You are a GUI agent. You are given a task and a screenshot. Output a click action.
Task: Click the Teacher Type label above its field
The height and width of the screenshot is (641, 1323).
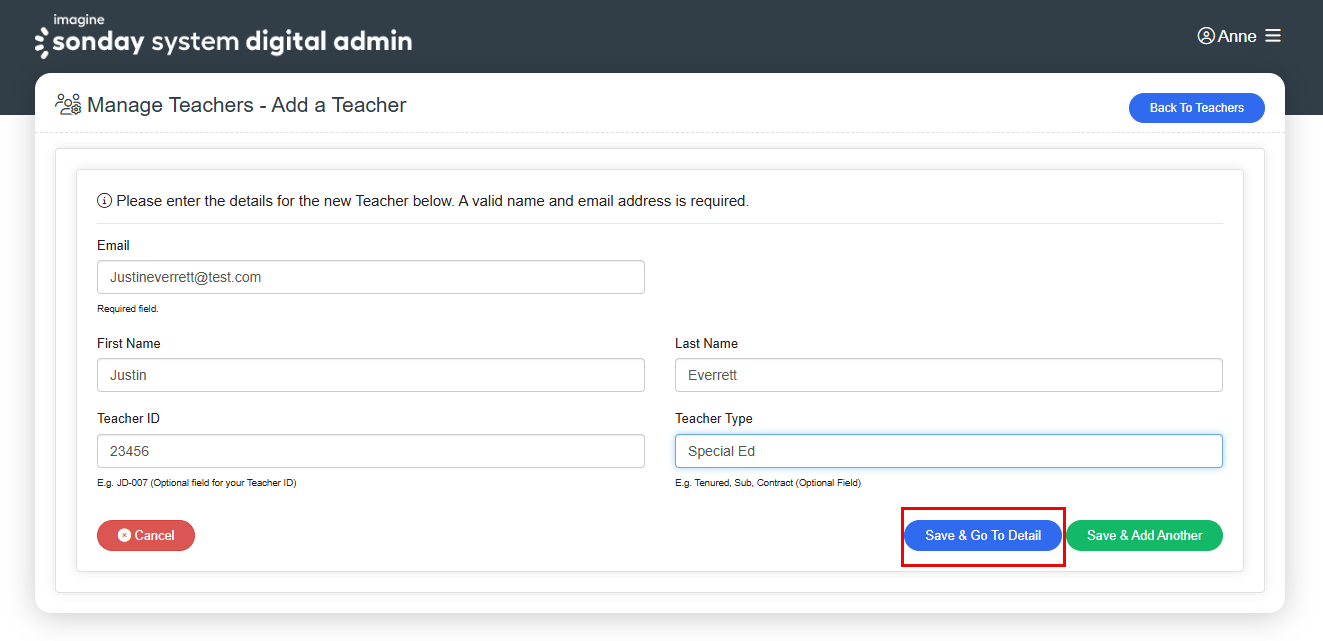[713, 418]
